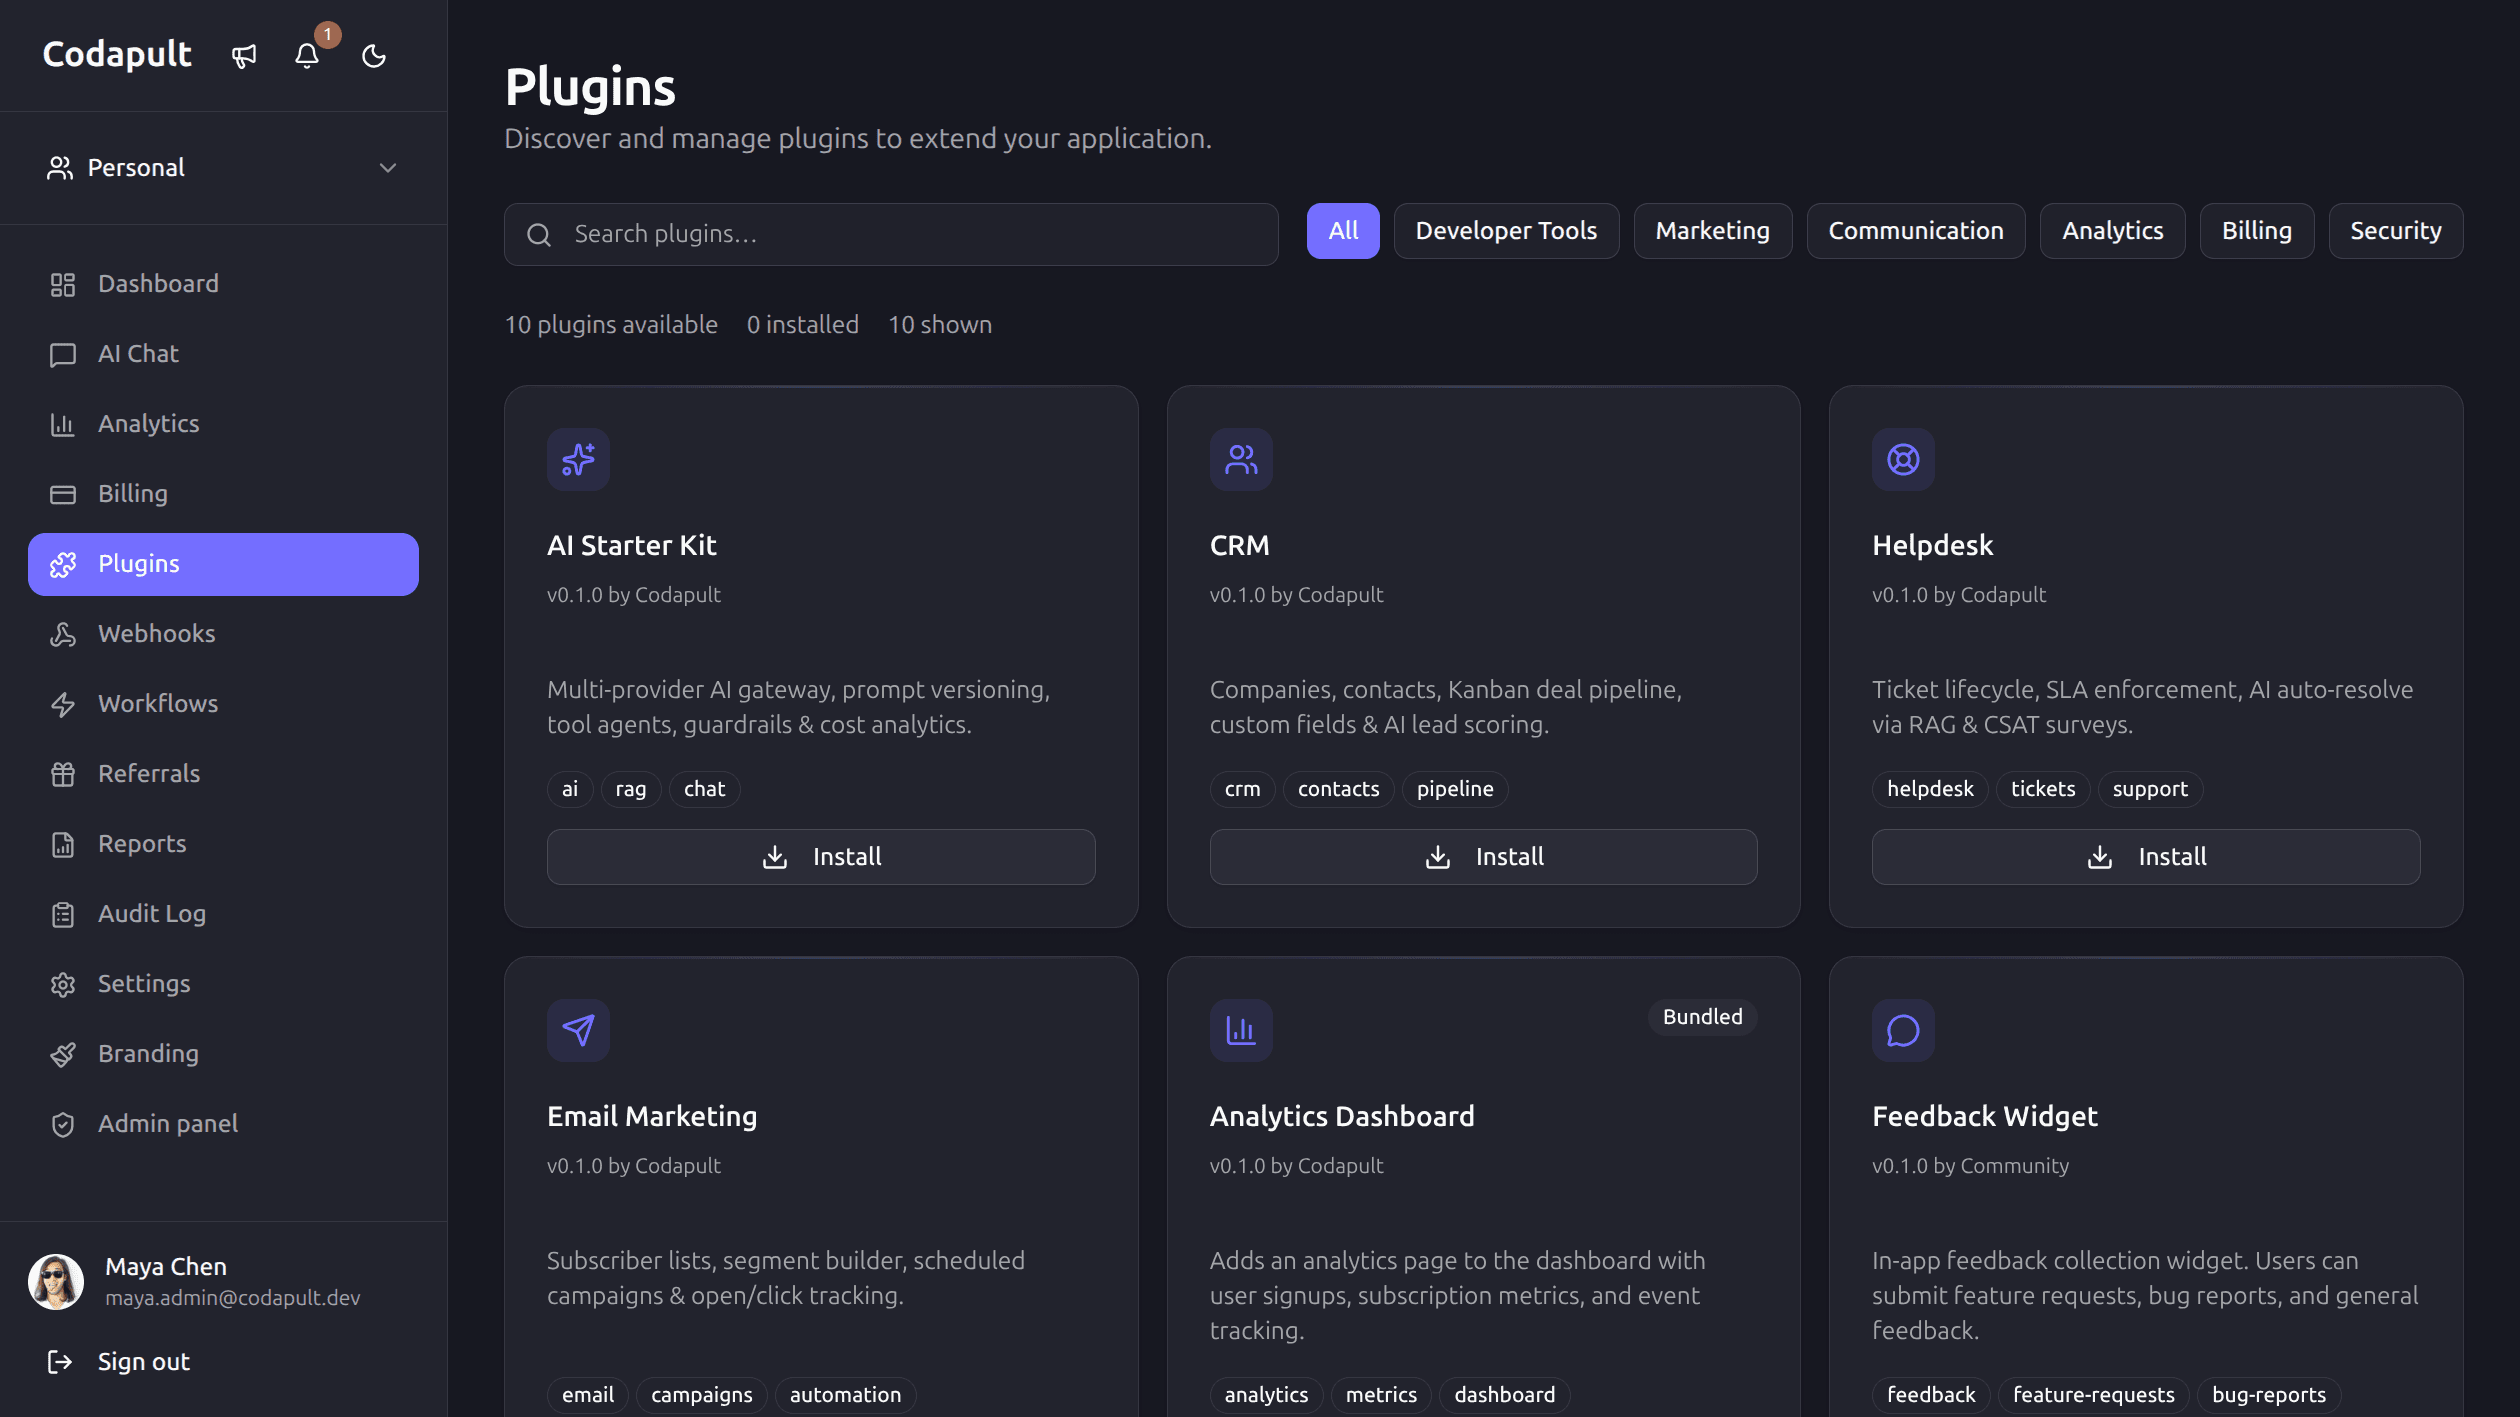Screen dimensions: 2520x1417
Task: Click the Audit Log clipboard icon
Action: pyautogui.click(x=63, y=915)
